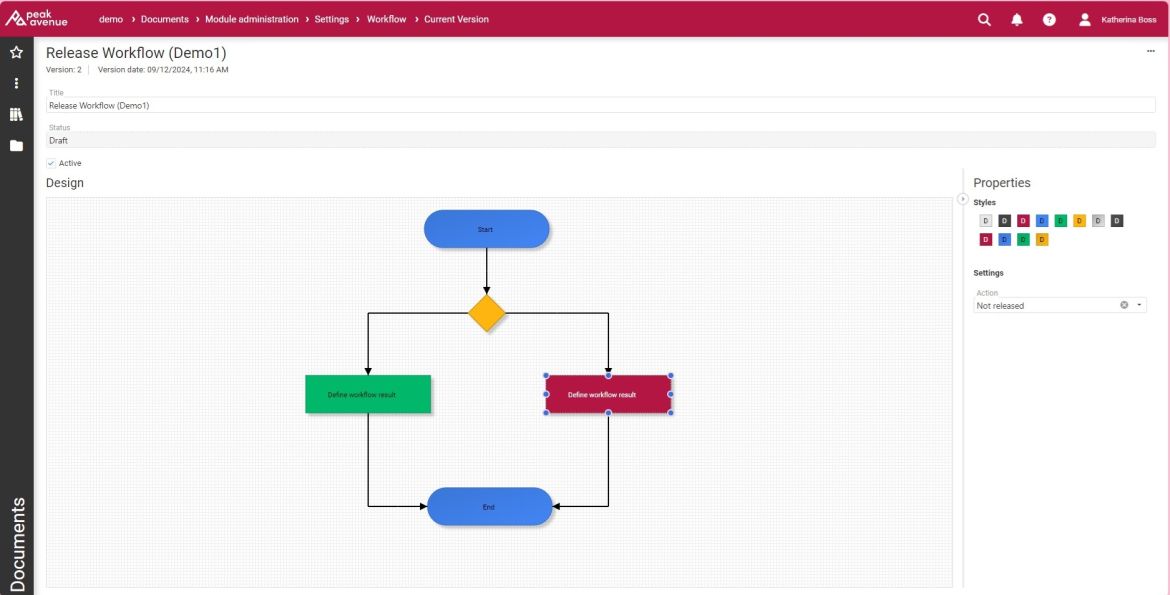Screen dimensions: 1170x595
Task: Open the notifications bell
Action: click(1017, 20)
